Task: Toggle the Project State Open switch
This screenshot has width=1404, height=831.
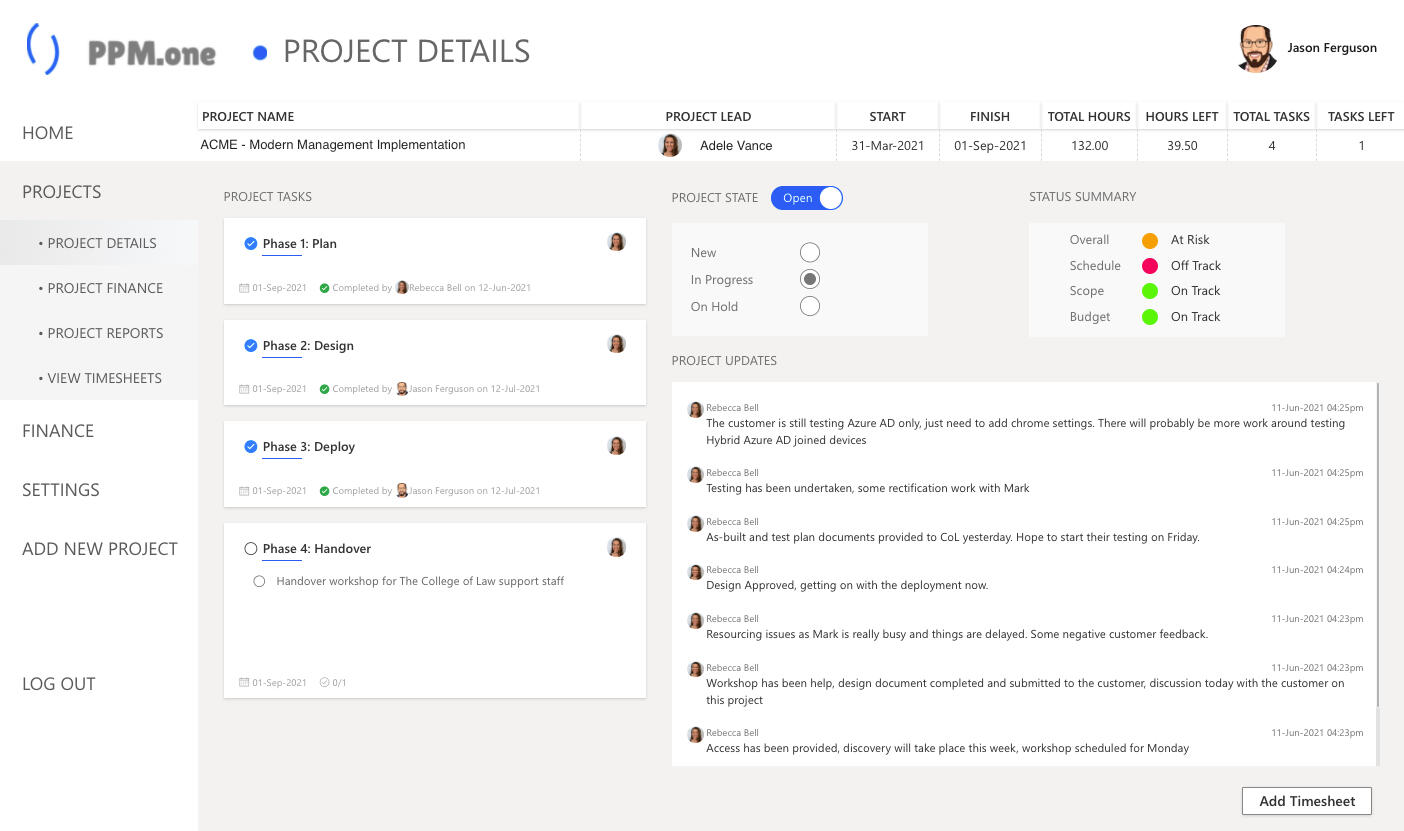Action: click(807, 198)
